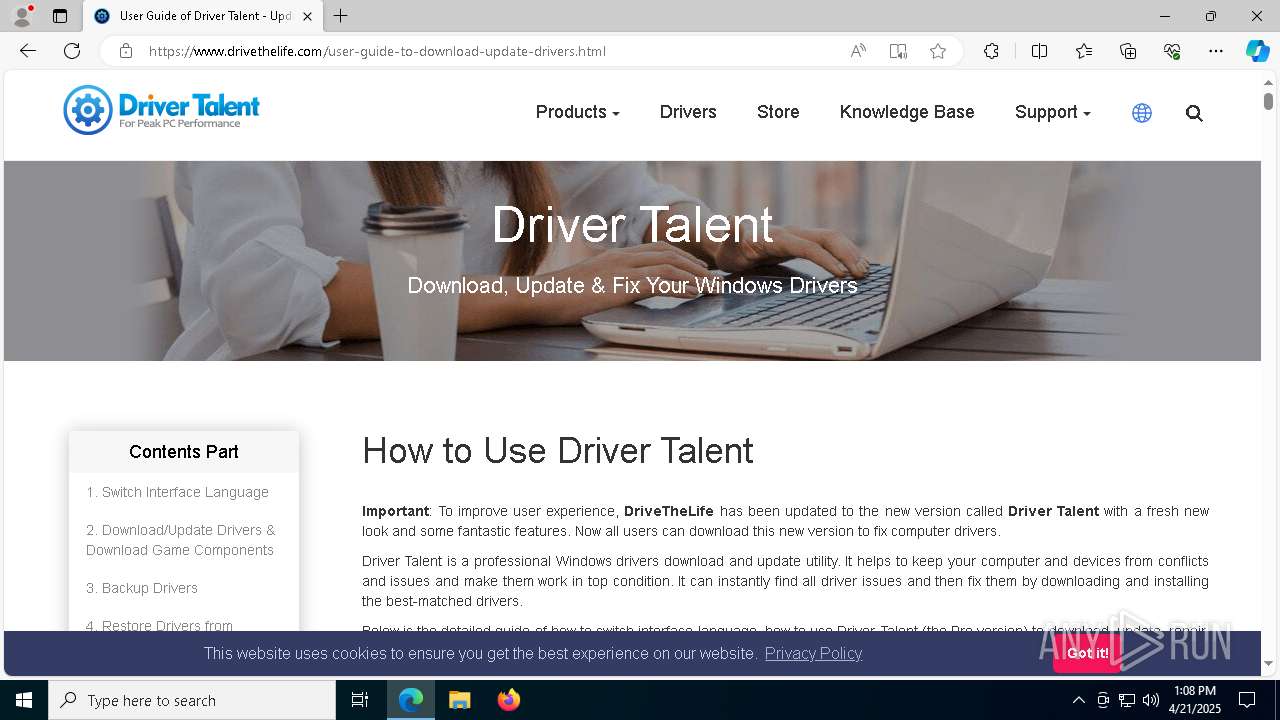Switch to Microsoft Edge on taskbar
This screenshot has width=1280, height=720.
(x=411, y=700)
